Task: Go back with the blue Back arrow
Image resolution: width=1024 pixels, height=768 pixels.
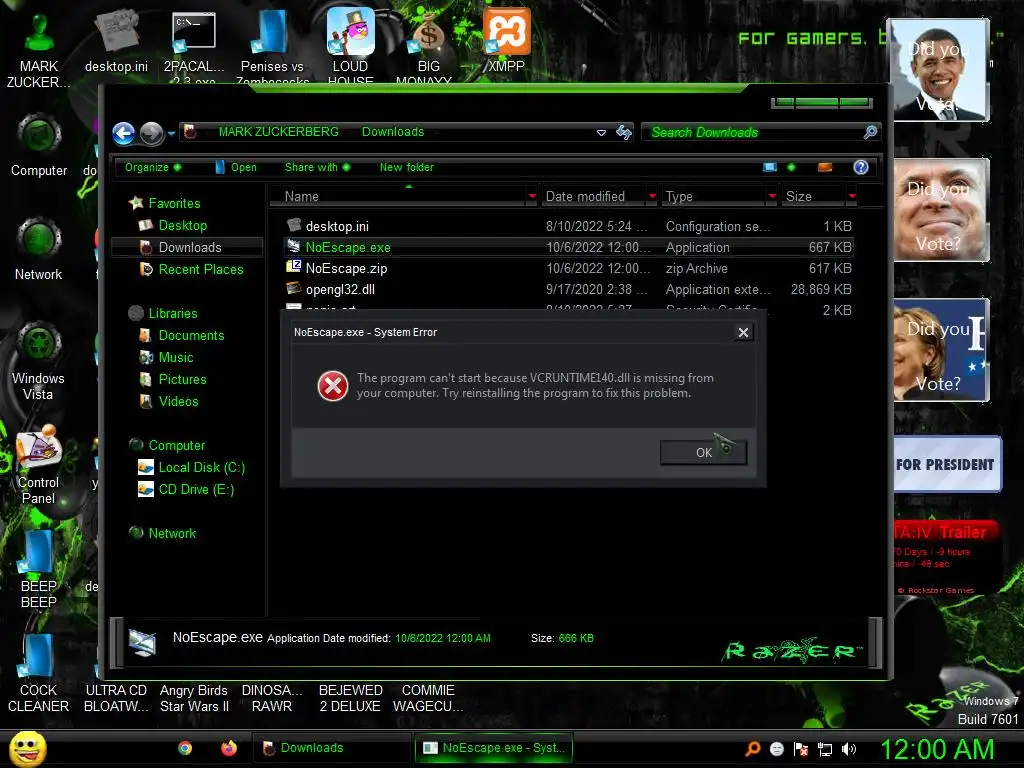Action: [123, 133]
